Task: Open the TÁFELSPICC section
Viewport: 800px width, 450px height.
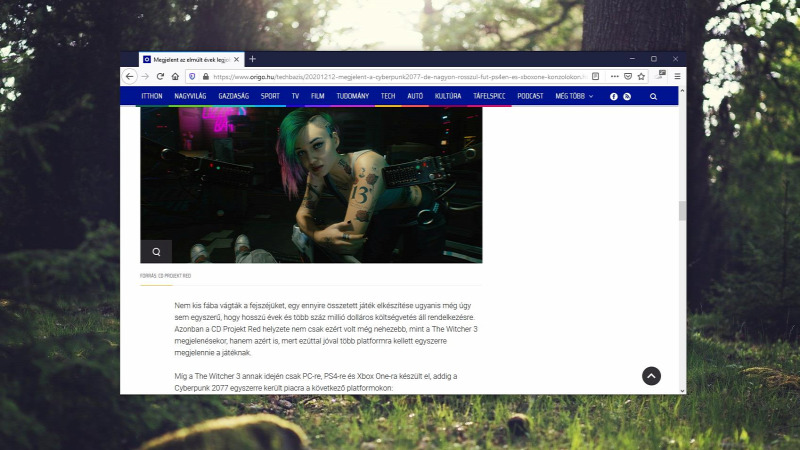Action: [x=489, y=96]
